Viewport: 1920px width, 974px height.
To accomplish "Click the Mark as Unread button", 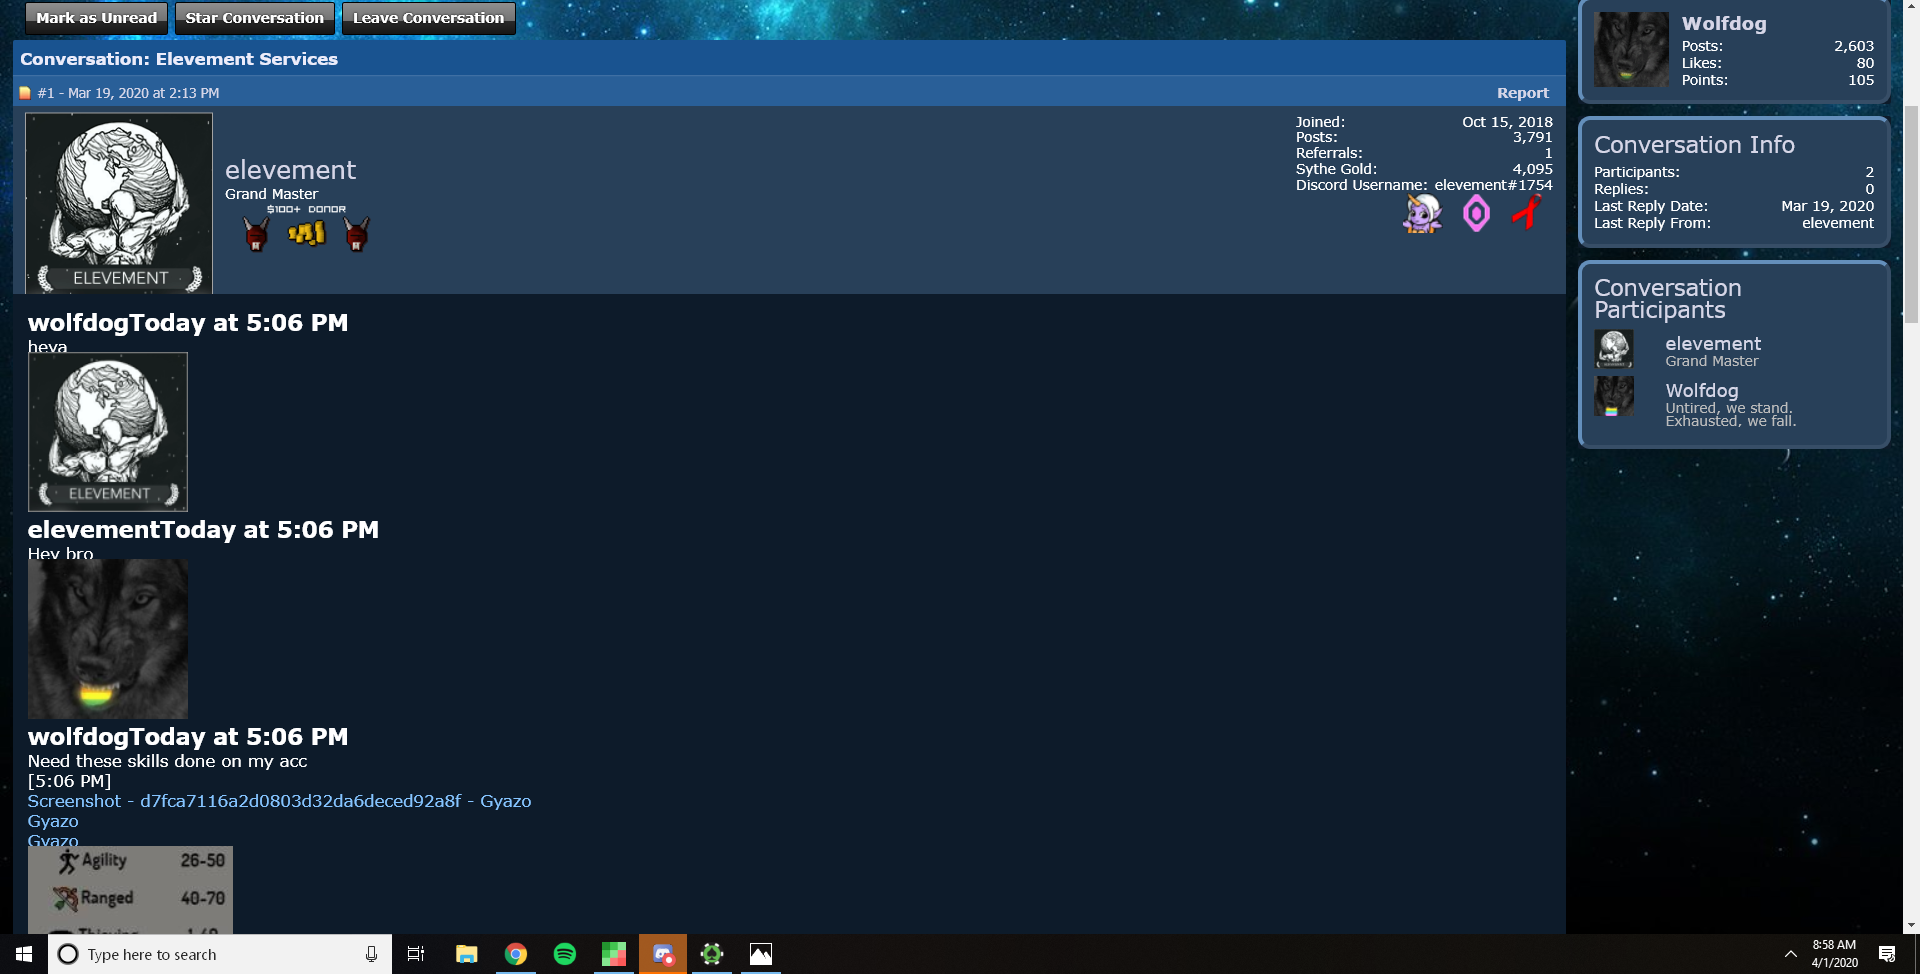I will pos(97,18).
